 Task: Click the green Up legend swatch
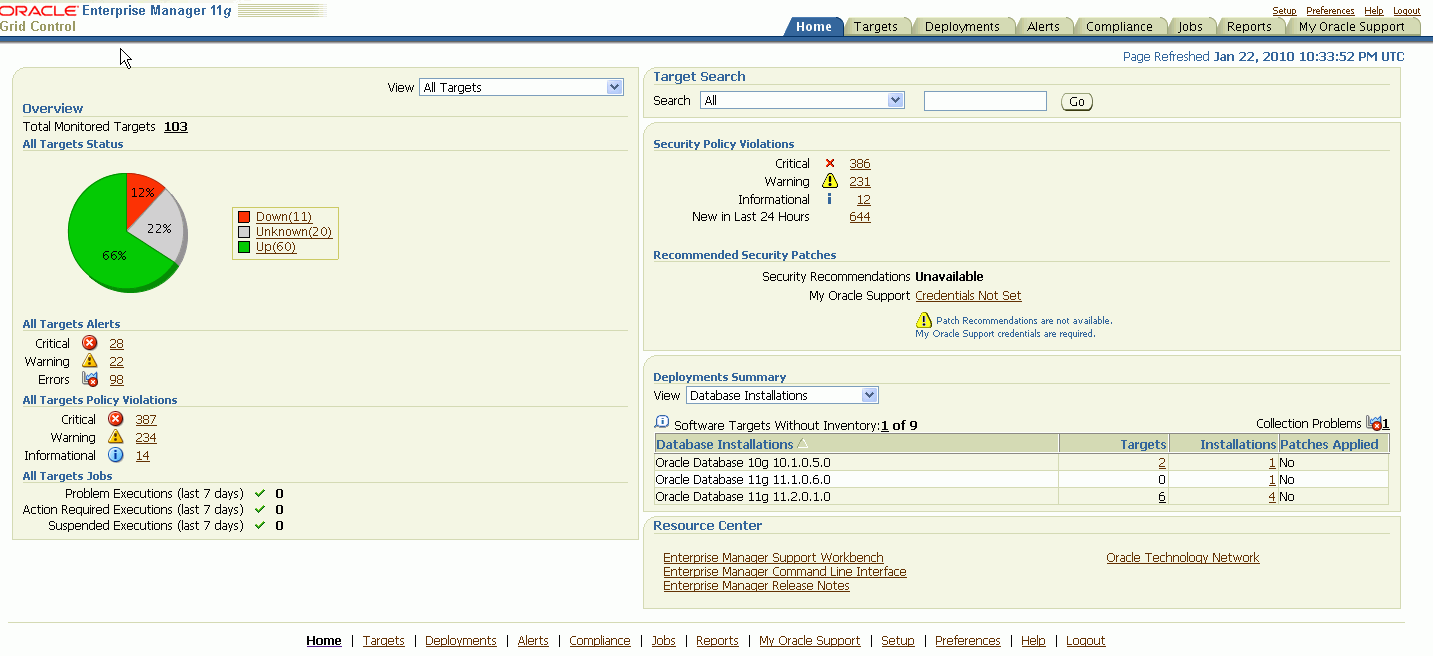tap(244, 247)
